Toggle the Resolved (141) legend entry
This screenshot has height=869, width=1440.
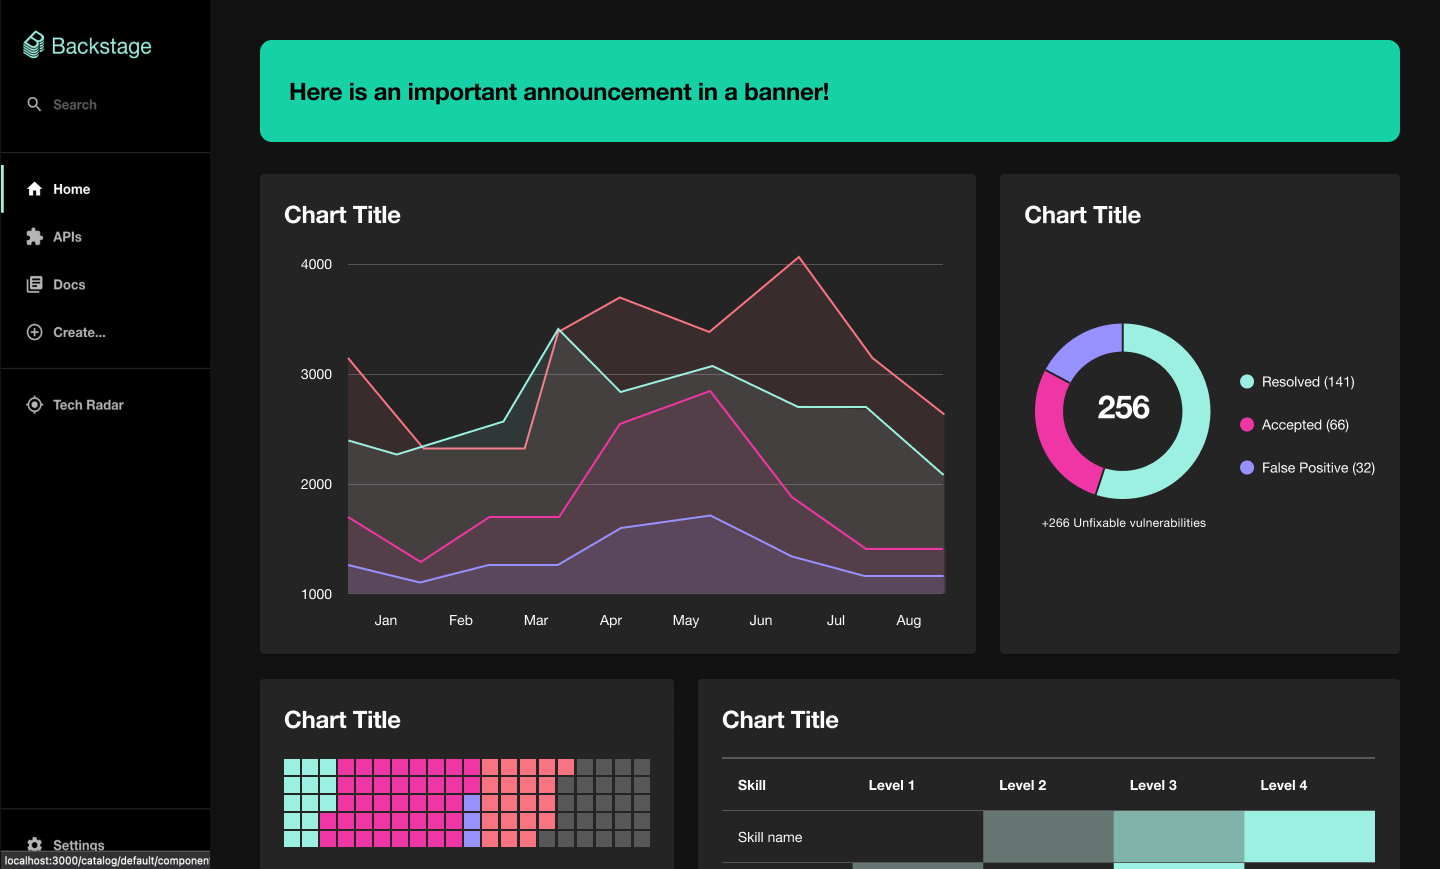click(x=1296, y=381)
